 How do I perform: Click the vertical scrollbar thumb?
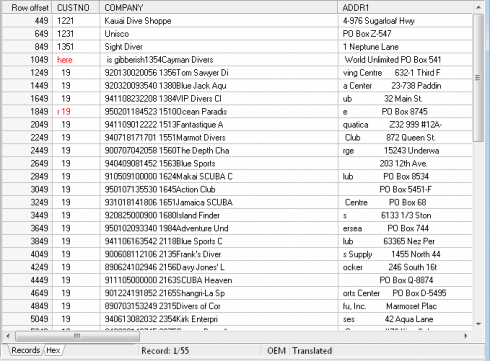tap(478, 77)
